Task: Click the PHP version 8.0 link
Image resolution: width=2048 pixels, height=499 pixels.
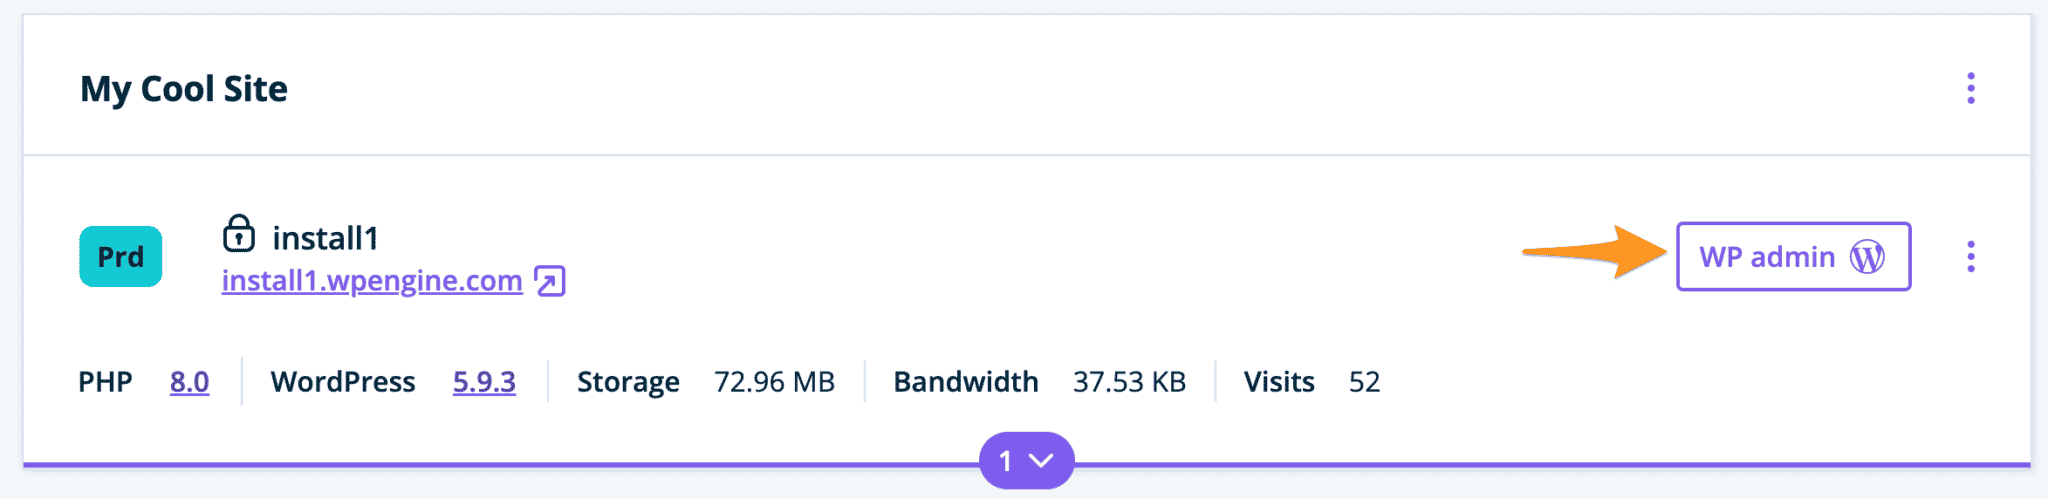Action: point(189,382)
